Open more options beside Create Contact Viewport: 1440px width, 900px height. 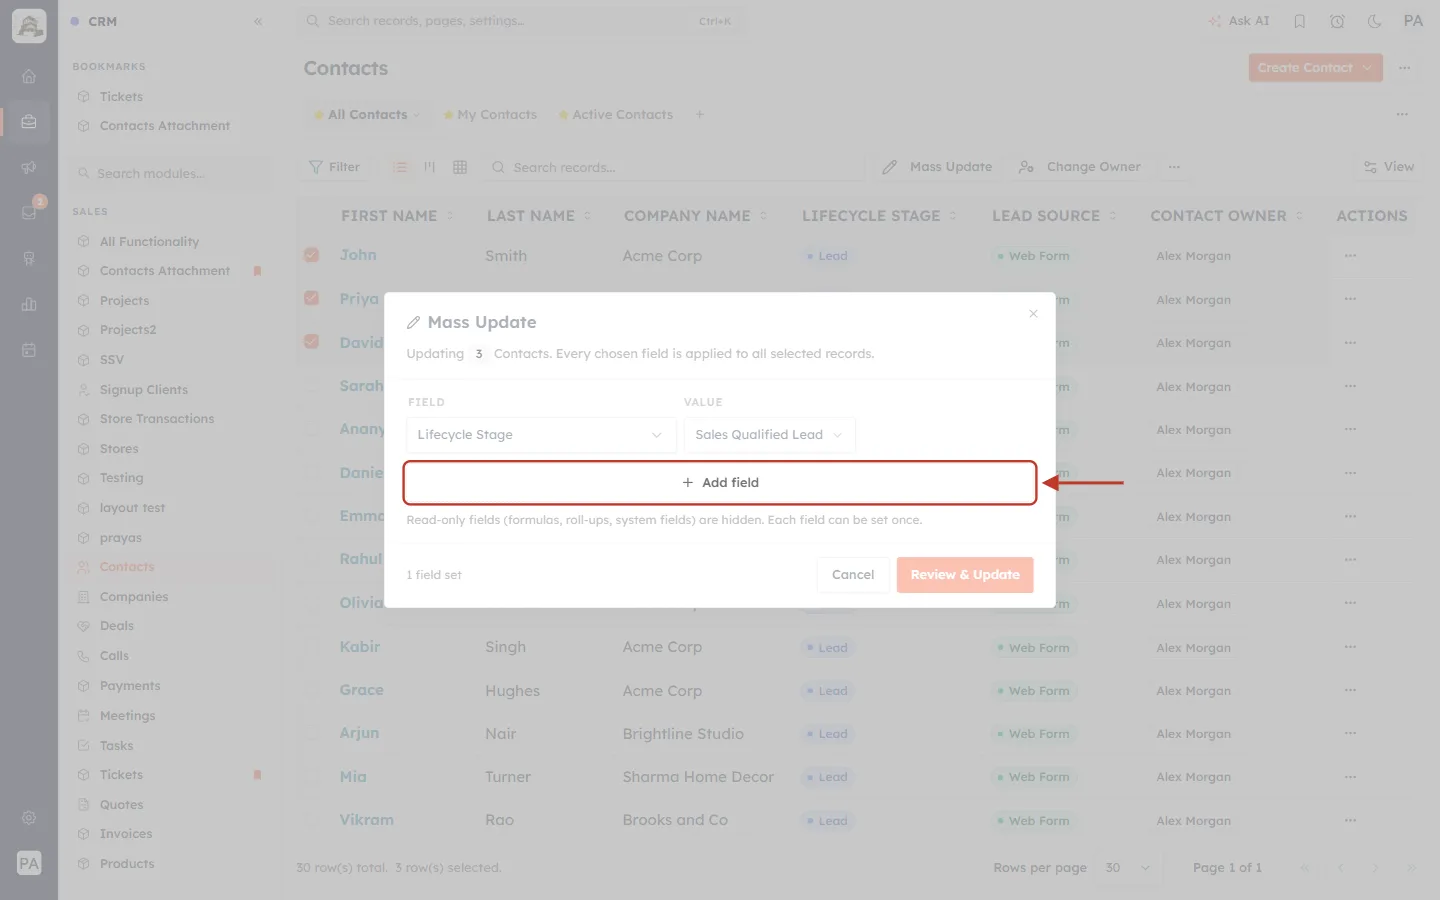point(1405,68)
